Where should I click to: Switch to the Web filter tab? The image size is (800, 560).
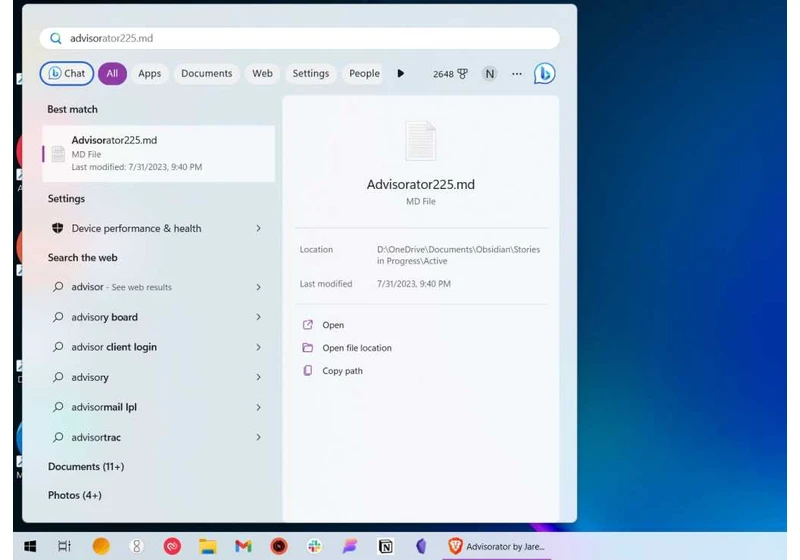tap(262, 73)
